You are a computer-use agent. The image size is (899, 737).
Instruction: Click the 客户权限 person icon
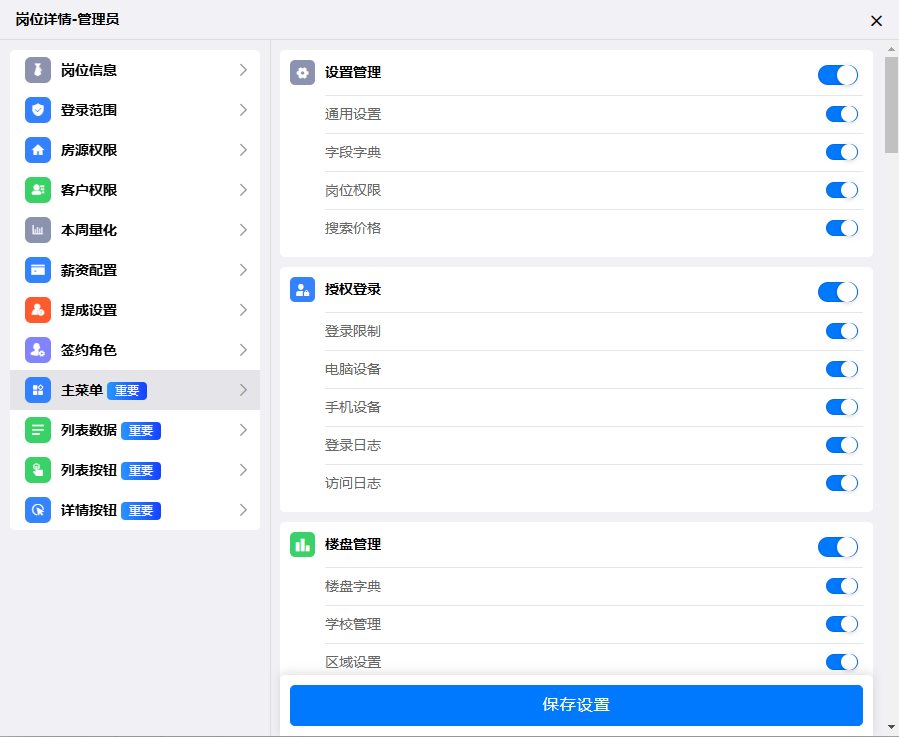pos(38,190)
